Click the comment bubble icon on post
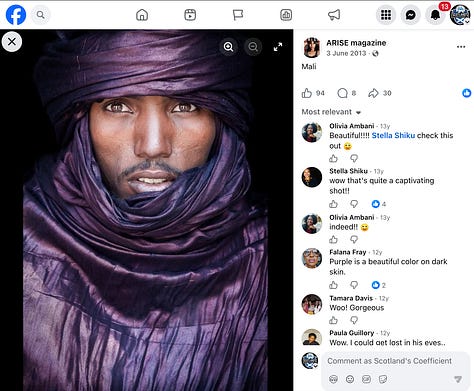This screenshot has width=474, height=391. pos(342,93)
